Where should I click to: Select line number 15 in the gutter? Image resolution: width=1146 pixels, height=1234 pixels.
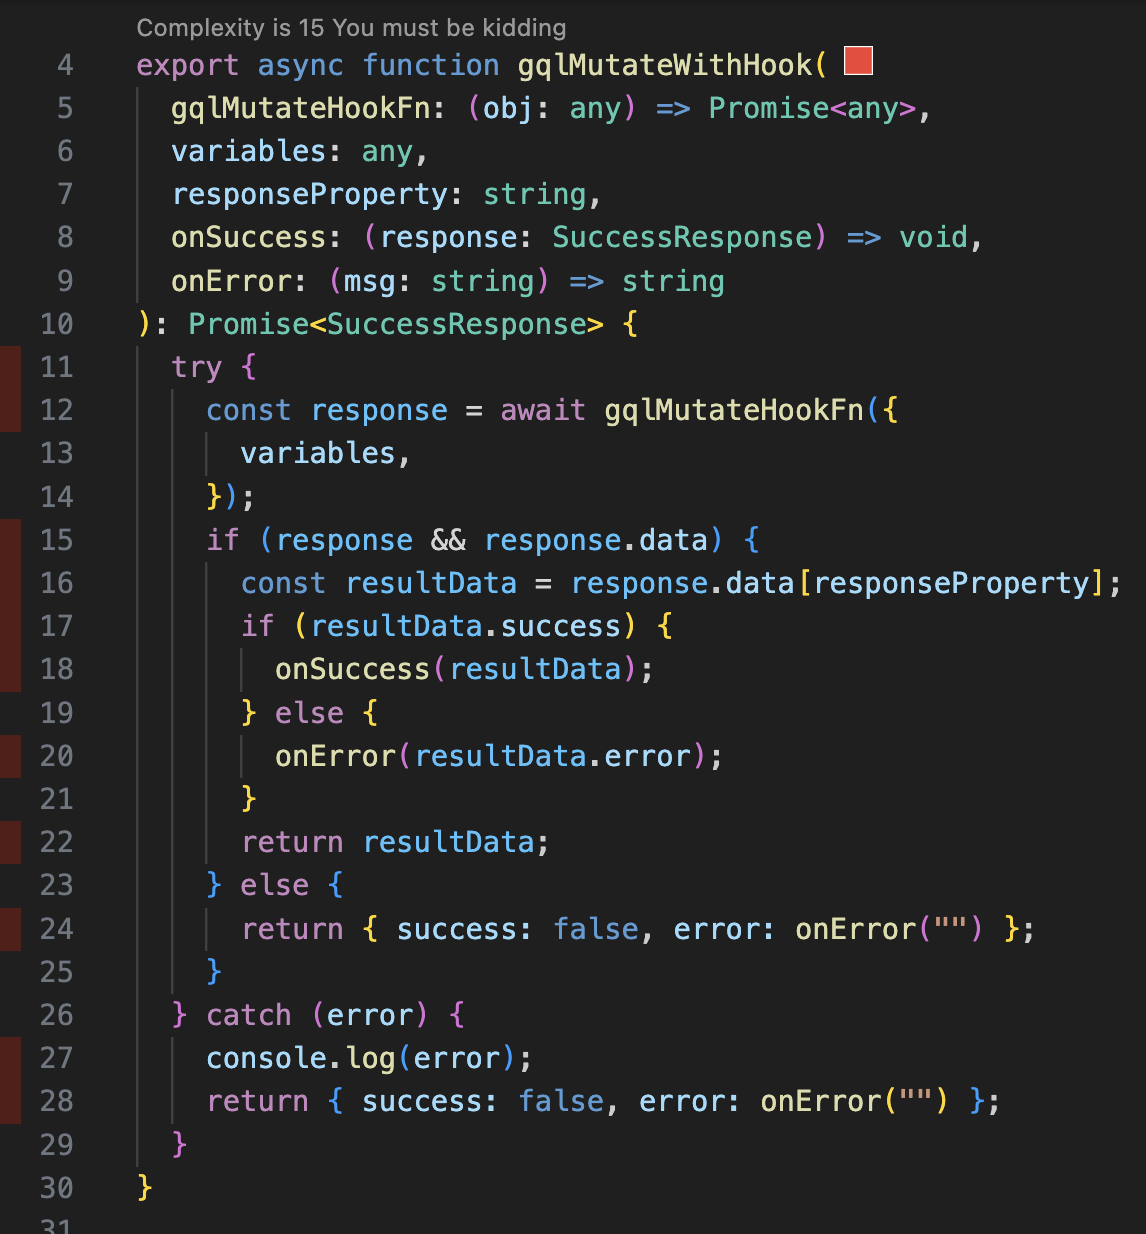(x=57, y=540)
